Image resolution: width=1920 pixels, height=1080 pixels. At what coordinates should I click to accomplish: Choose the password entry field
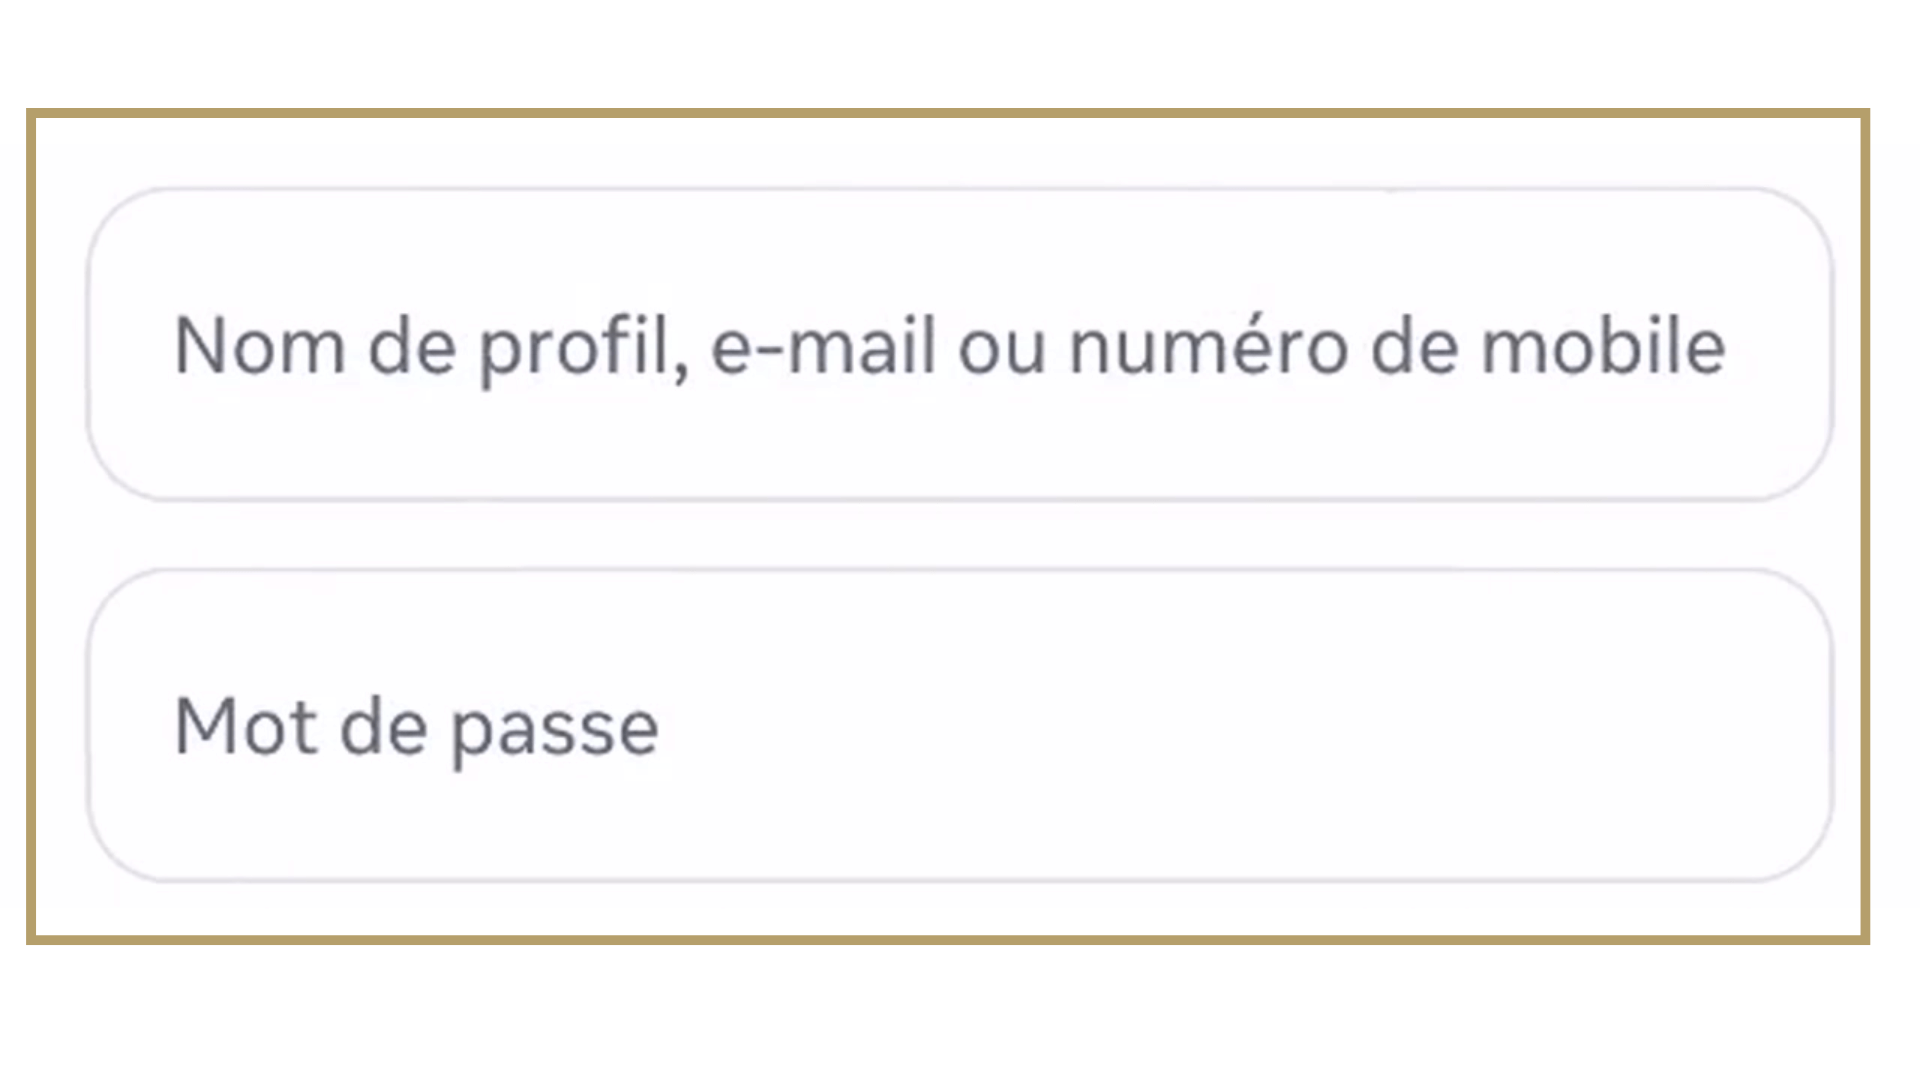pos(960,726)
